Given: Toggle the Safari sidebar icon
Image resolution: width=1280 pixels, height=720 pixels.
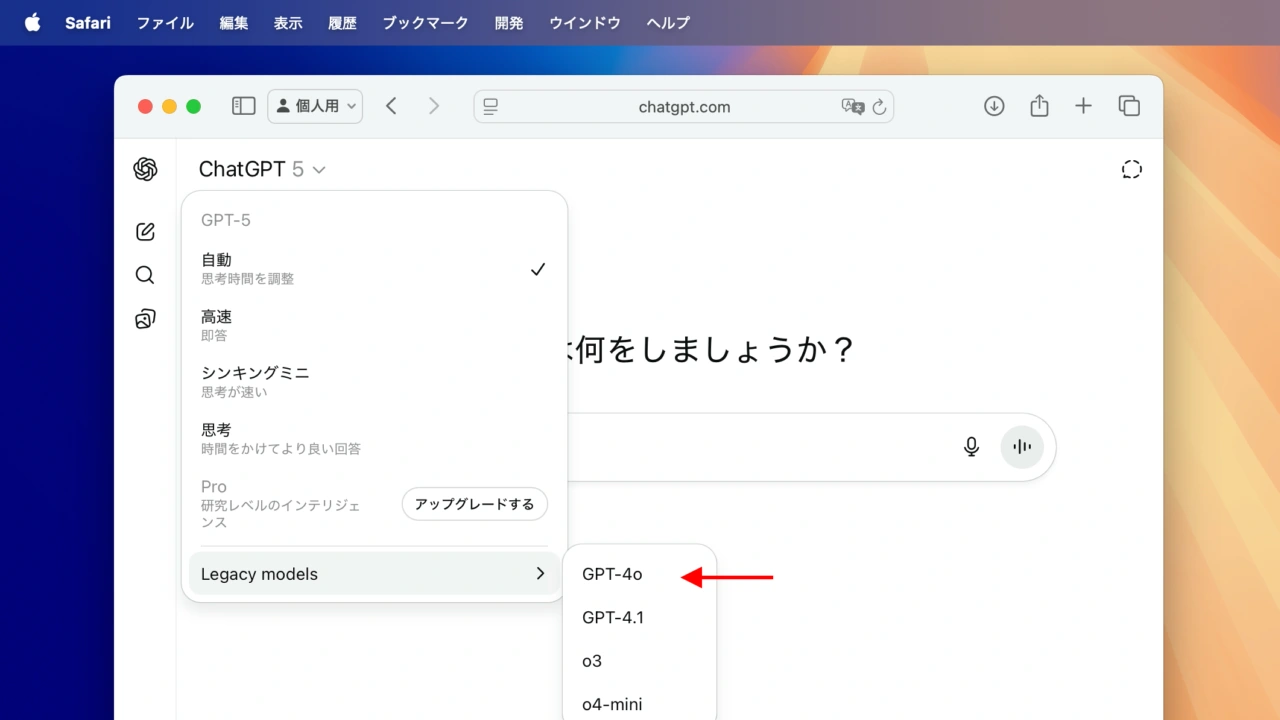Looking at the screenshot, I should point(243,106).
